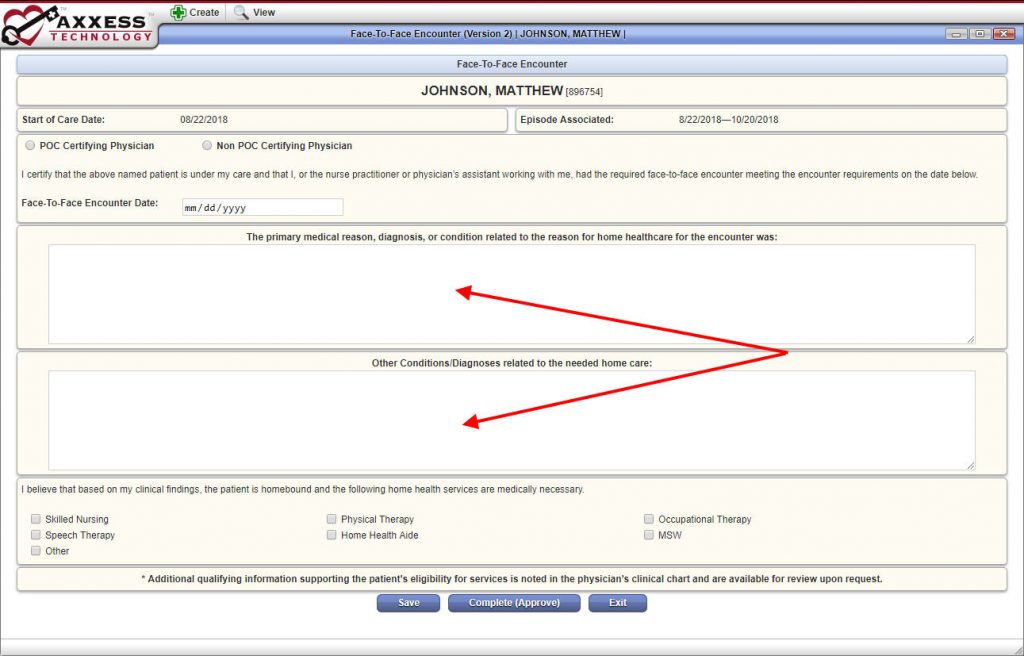
Task: Tick the Home Health Aide checkbox
Action: click(332, 534)
